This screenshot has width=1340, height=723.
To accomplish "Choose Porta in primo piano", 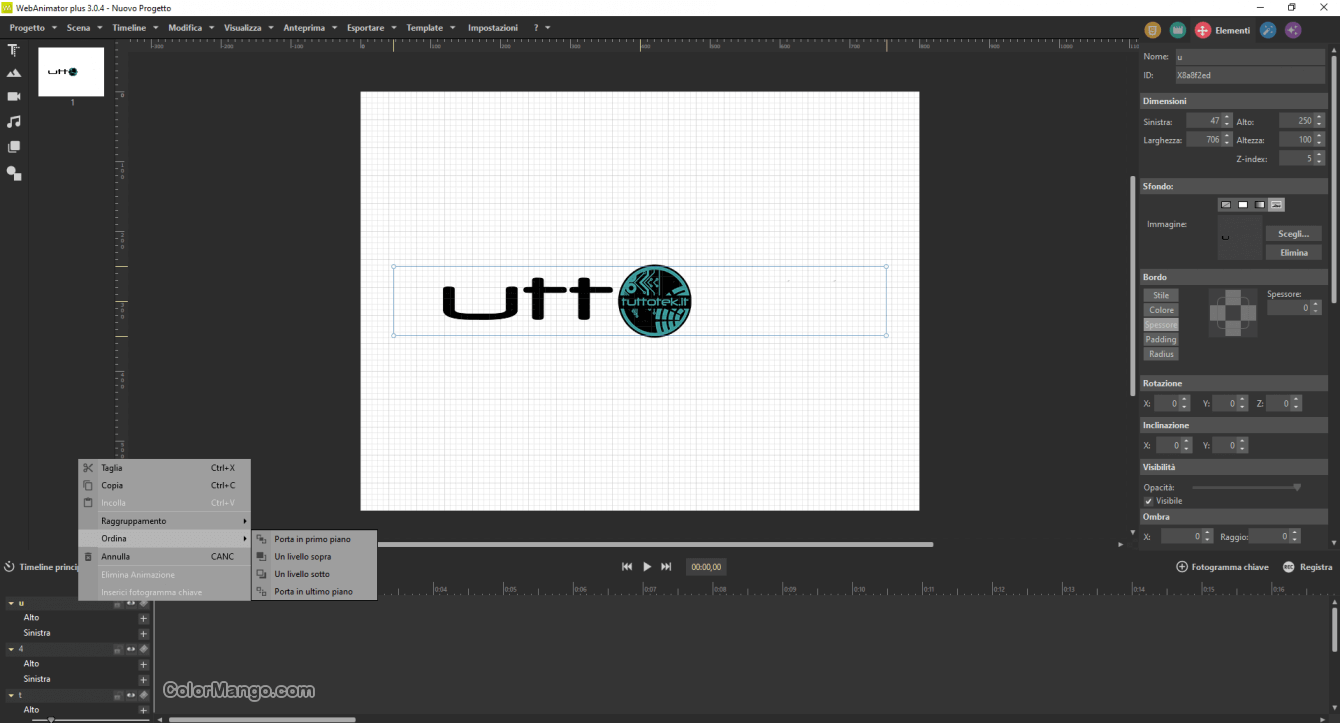I will [x=315, y=539].
